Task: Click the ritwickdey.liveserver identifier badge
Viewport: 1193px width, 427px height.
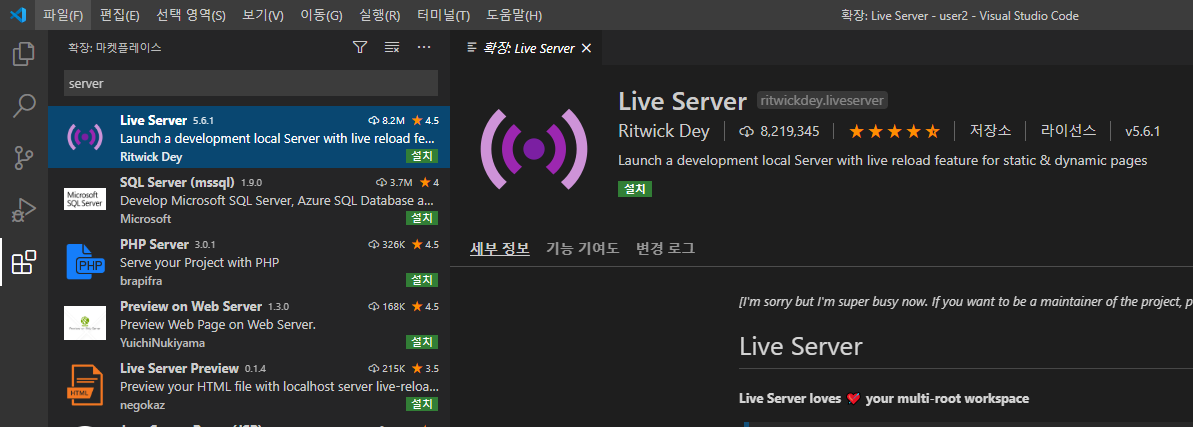Action: click(x=822, y=100)
